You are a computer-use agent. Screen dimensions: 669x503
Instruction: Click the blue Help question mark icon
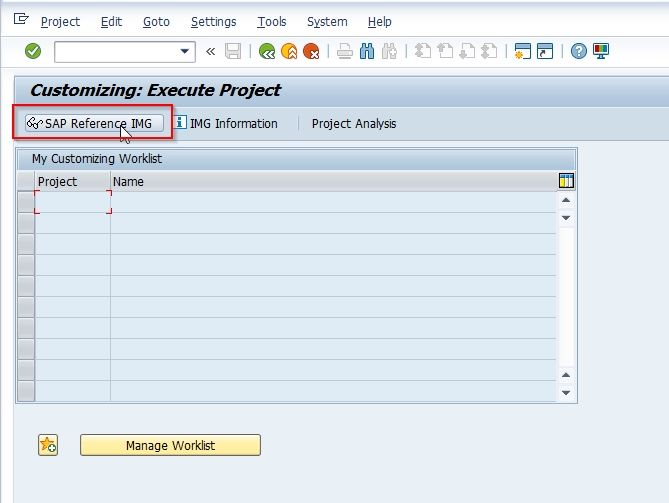(x=579, y=52)
